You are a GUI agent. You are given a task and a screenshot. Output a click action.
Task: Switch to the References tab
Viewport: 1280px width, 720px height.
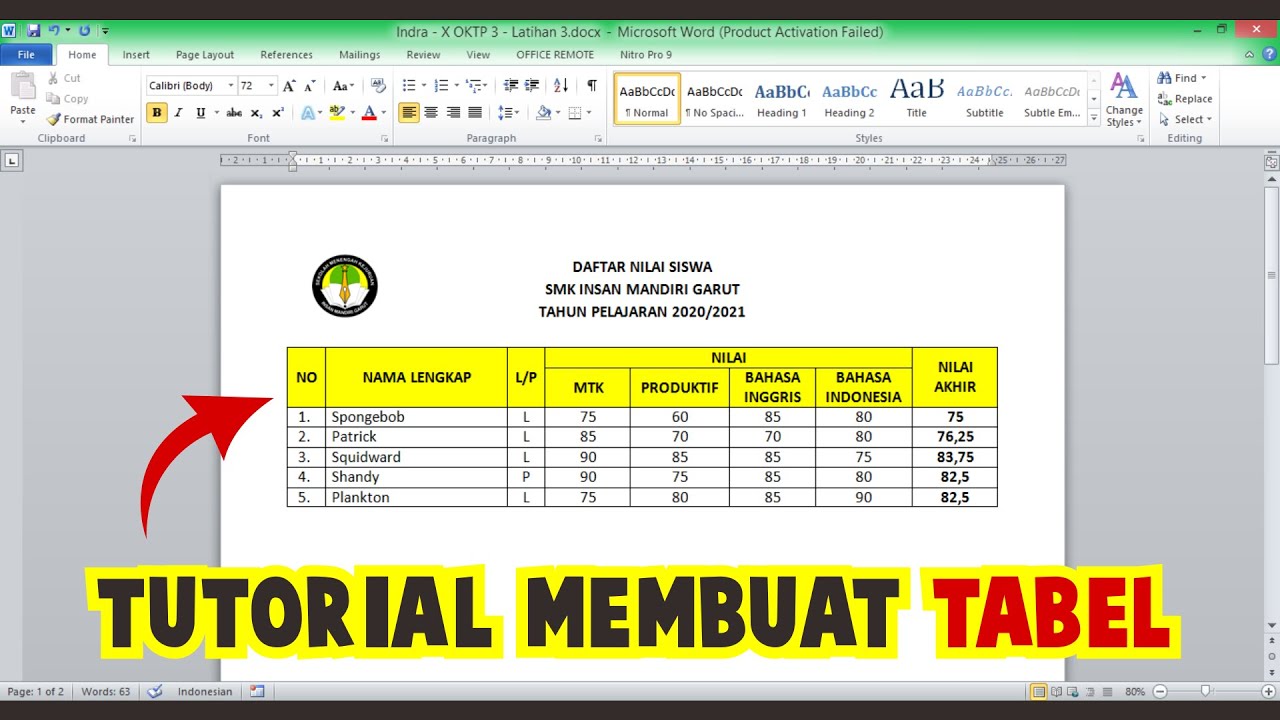(287, 55)
